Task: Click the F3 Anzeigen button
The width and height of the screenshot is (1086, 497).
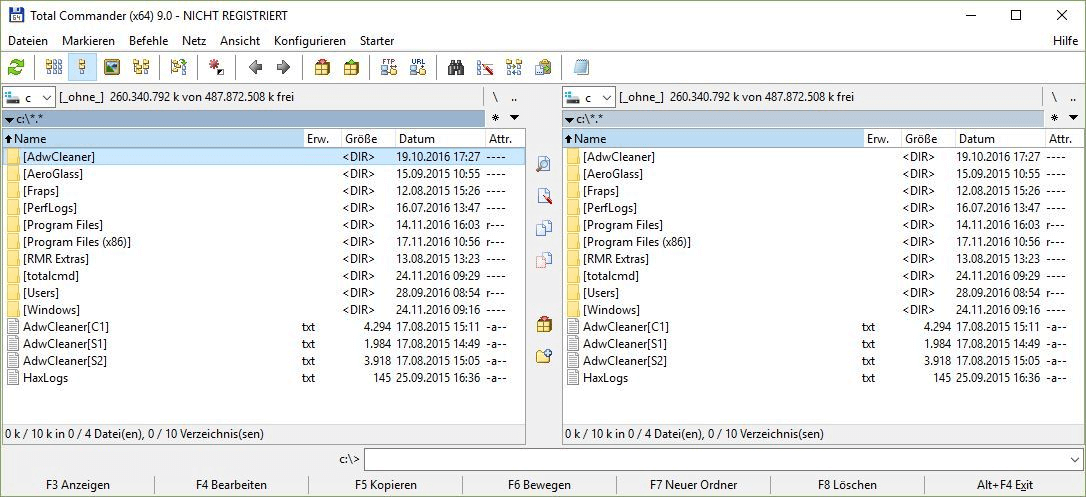Action: pyautogui.click(x=78, y=485)
